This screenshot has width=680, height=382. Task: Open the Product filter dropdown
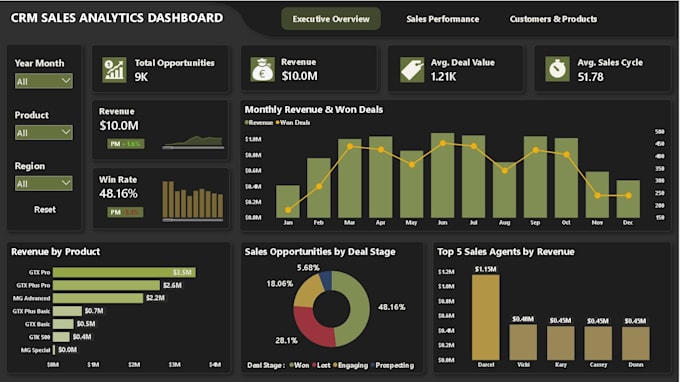click(x=44, y=132)
